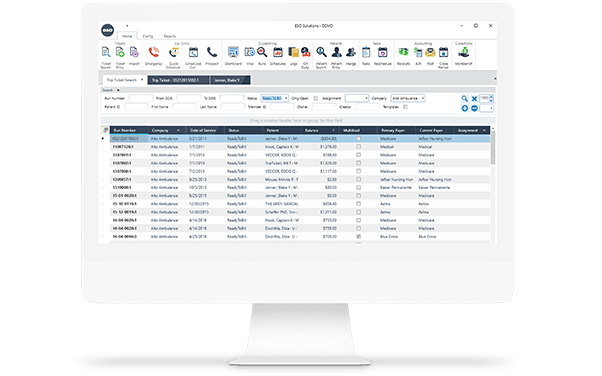Open the Collections Workbench
Image resolution: width=602 pixels, height=376 pixels.
point(463,56)
